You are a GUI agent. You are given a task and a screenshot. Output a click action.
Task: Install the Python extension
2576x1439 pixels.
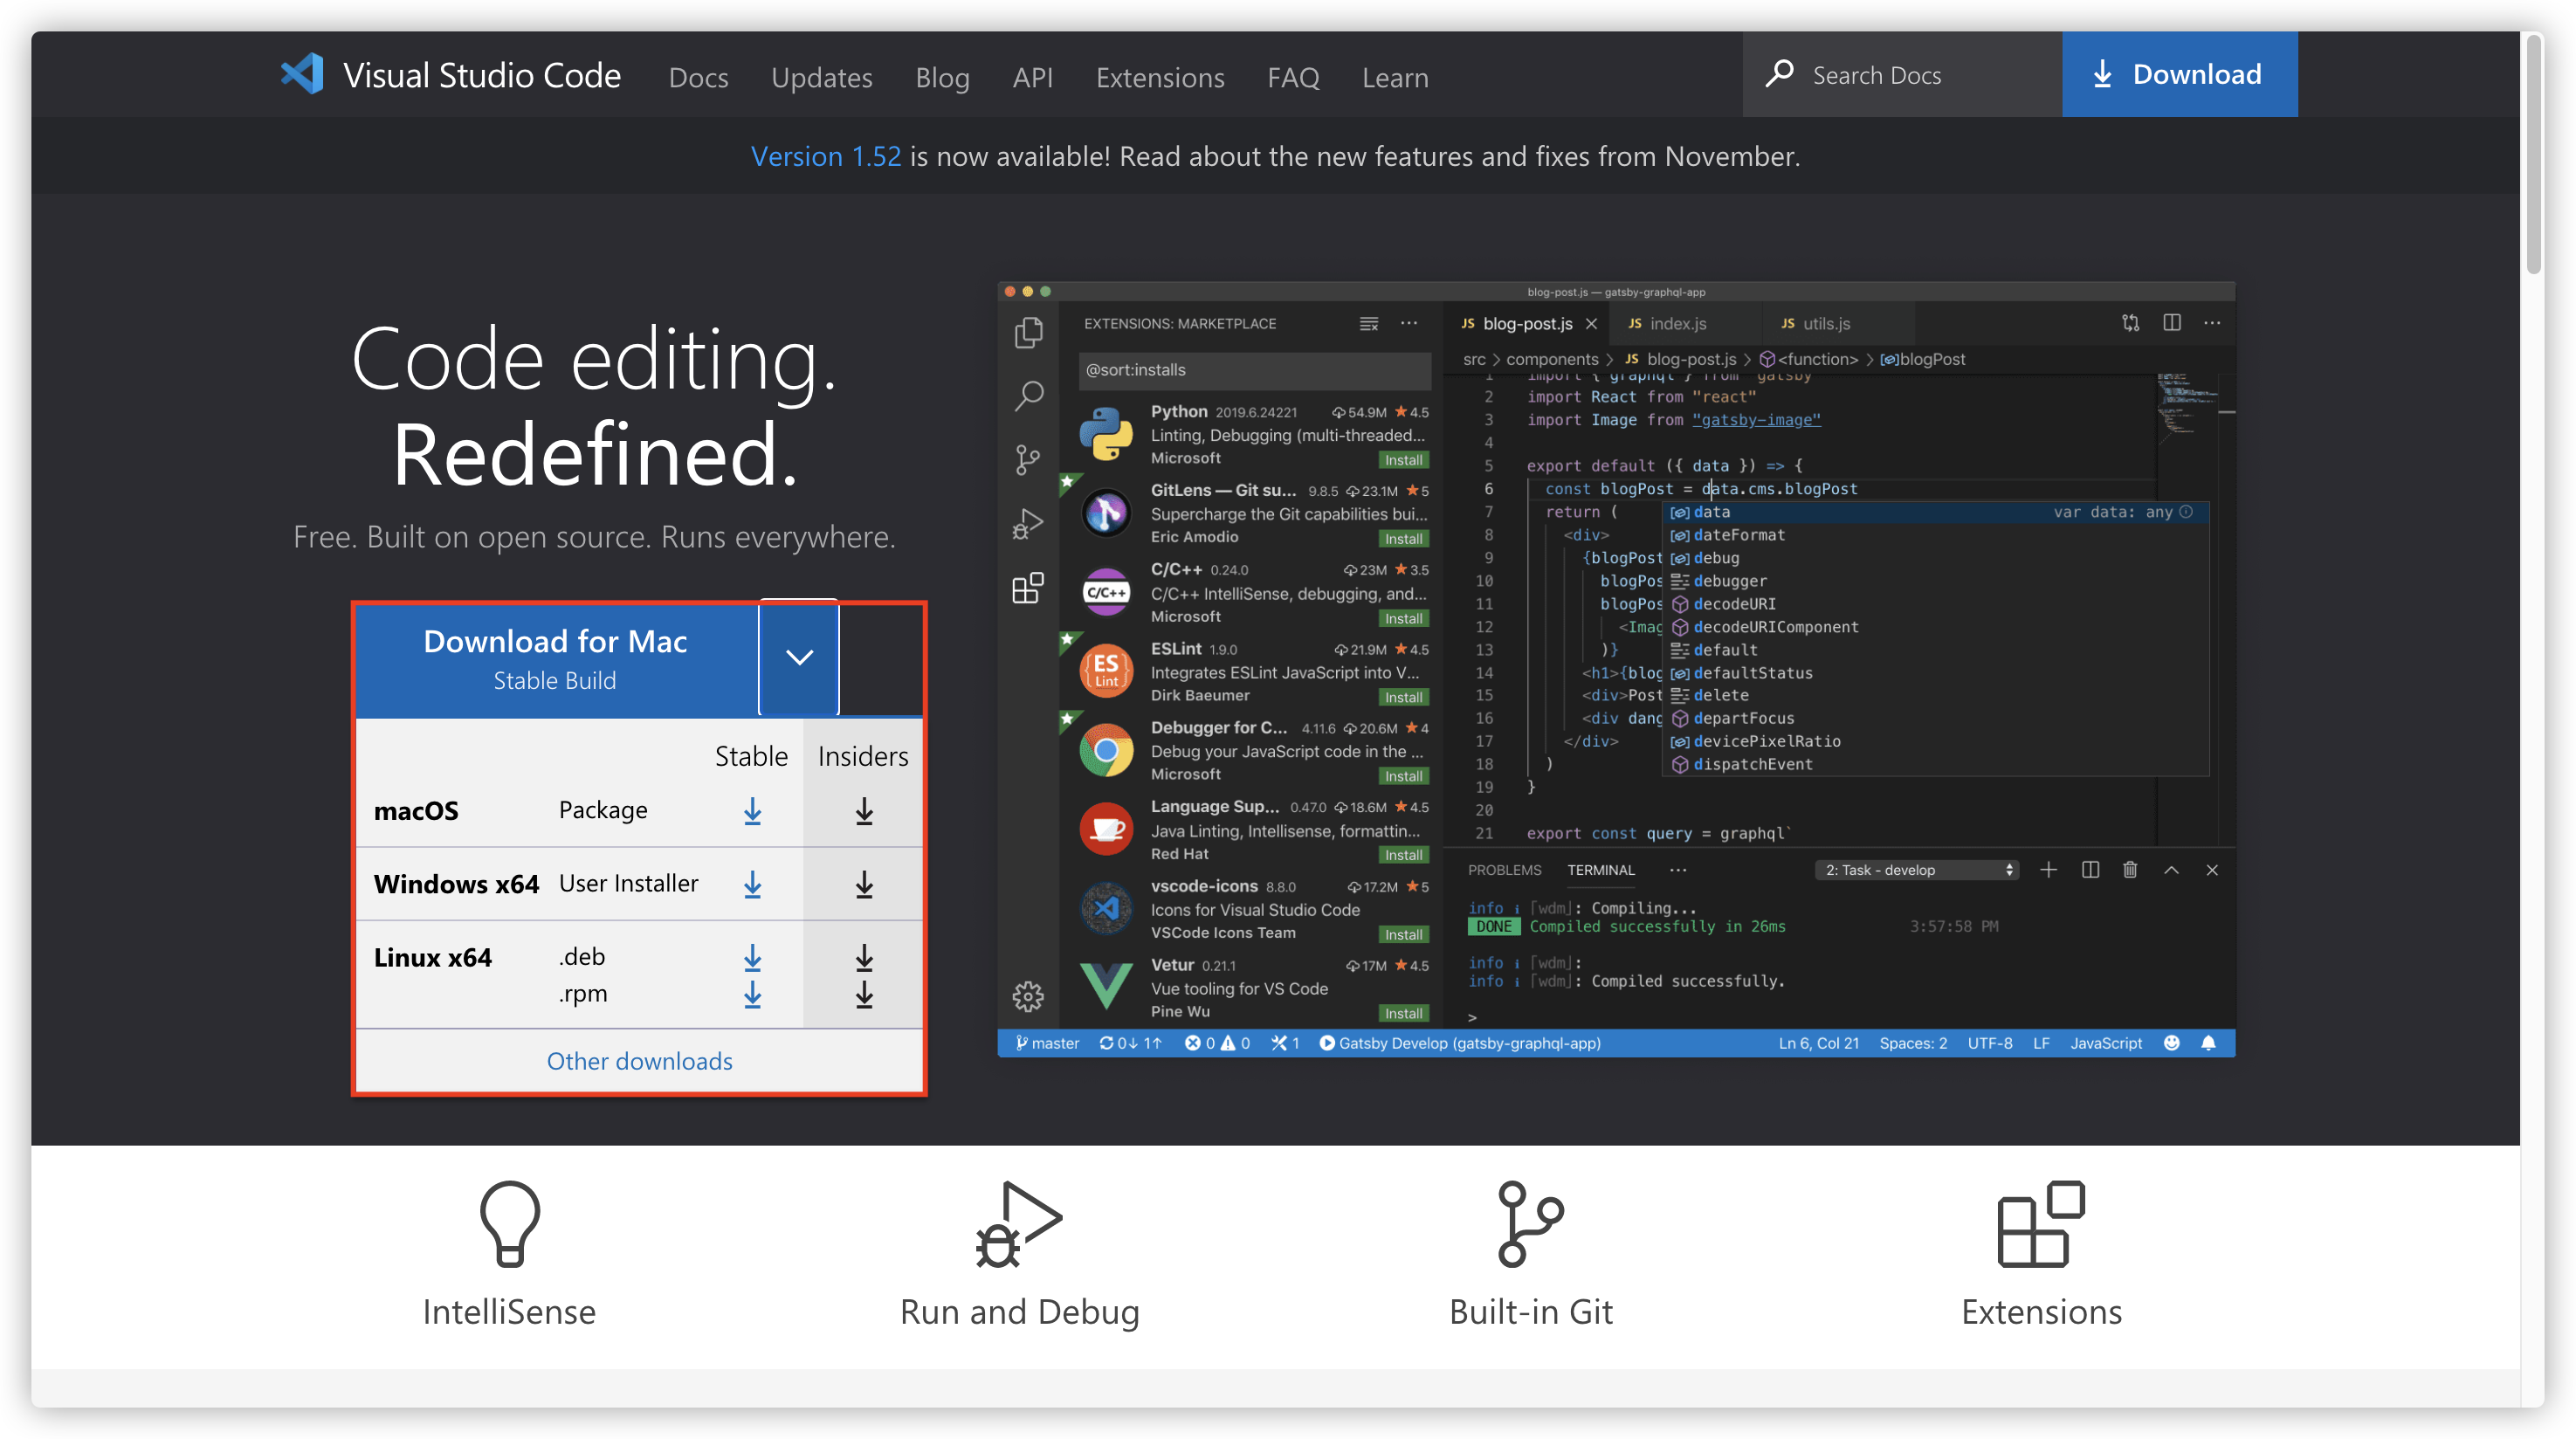1403,460
